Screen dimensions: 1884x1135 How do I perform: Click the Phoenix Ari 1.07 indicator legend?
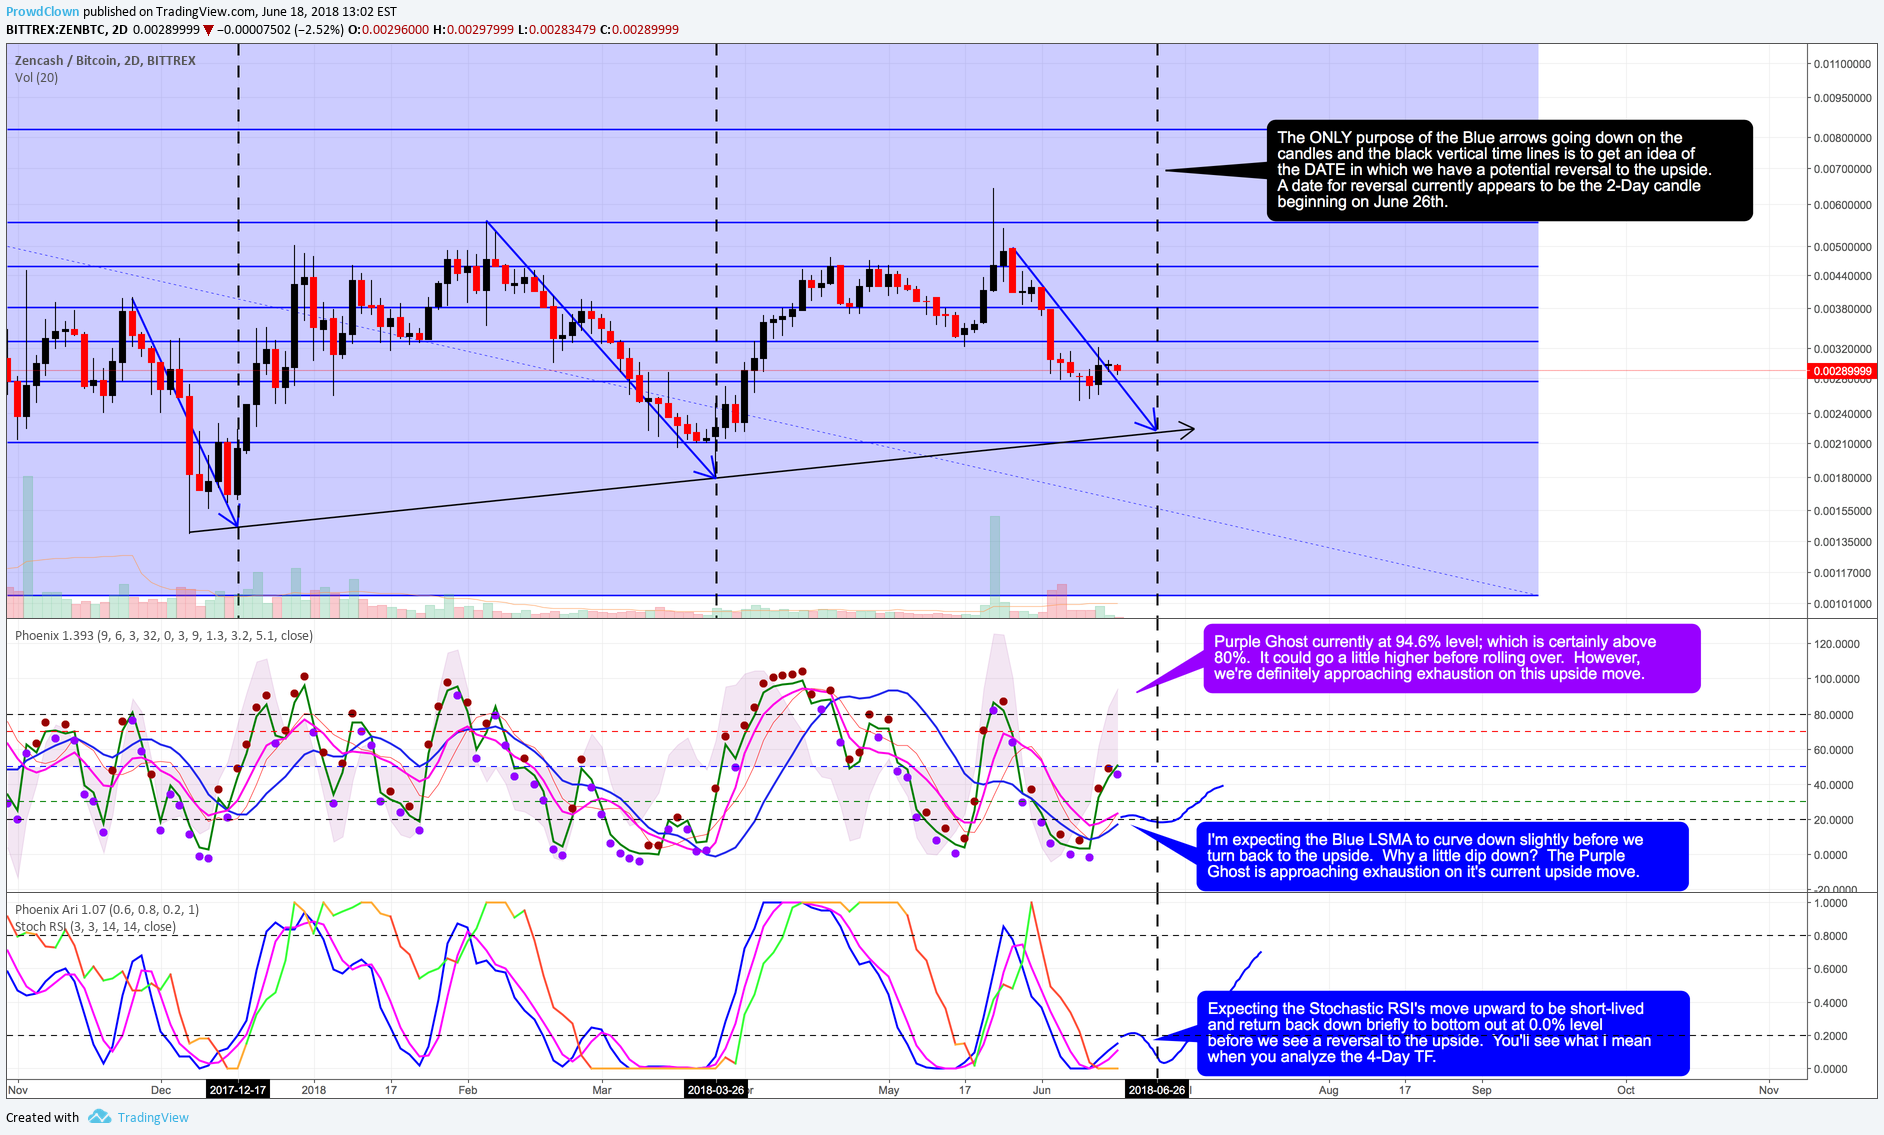click(107, 909)
